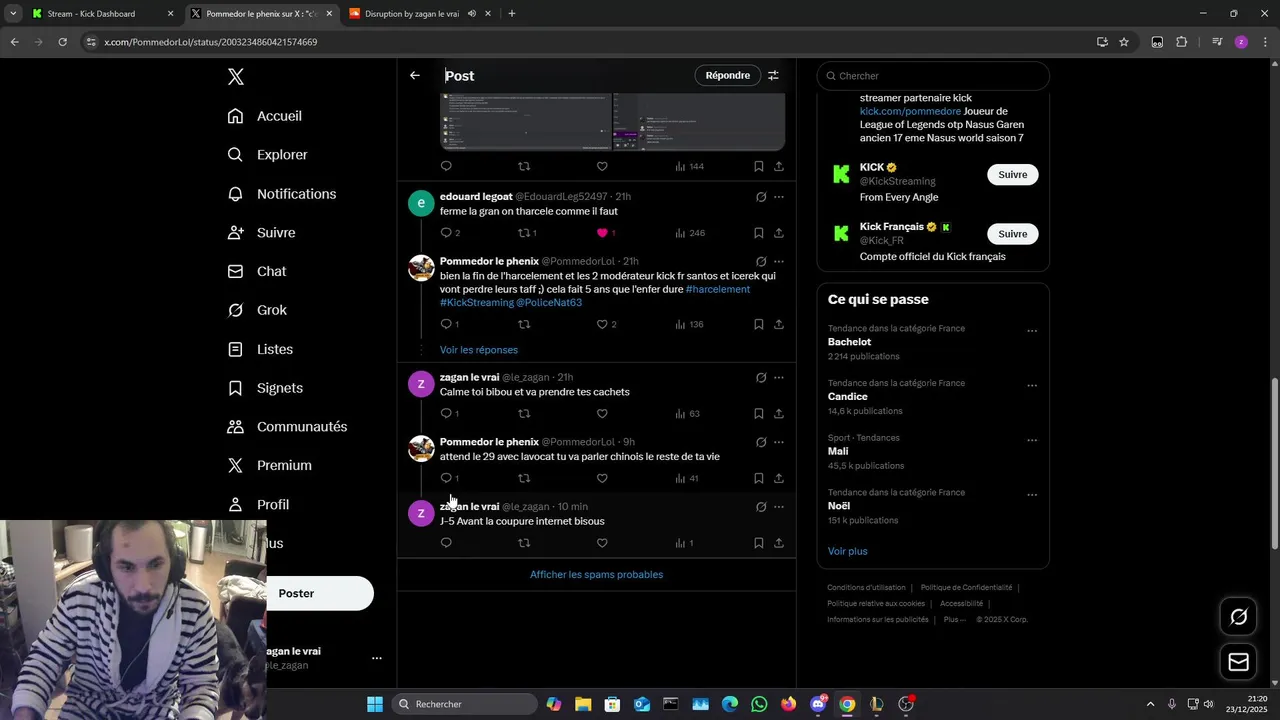Follow the KICK account with Suivre

[1012, 175]
